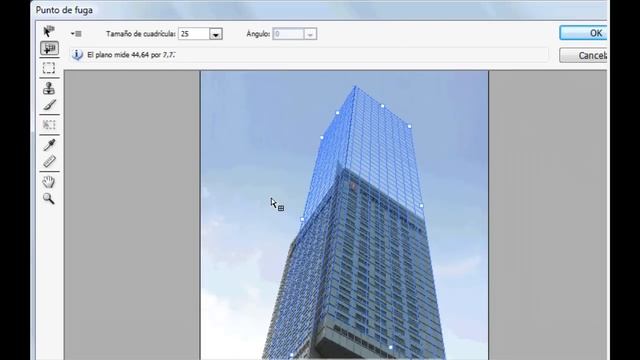This screenshot has height=360, width=640.
Task: Click the top apex handle of plane
Action: pos(355,87)
